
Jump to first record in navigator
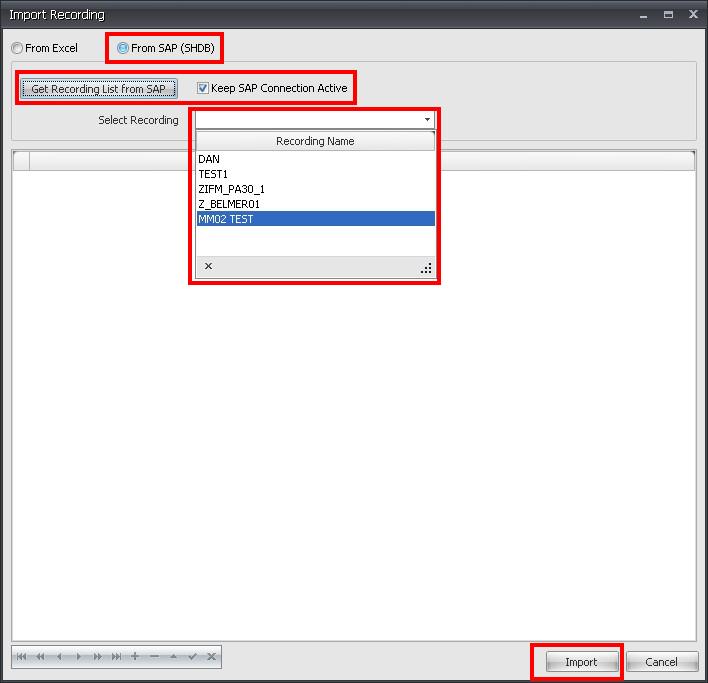tap(22, 657)
